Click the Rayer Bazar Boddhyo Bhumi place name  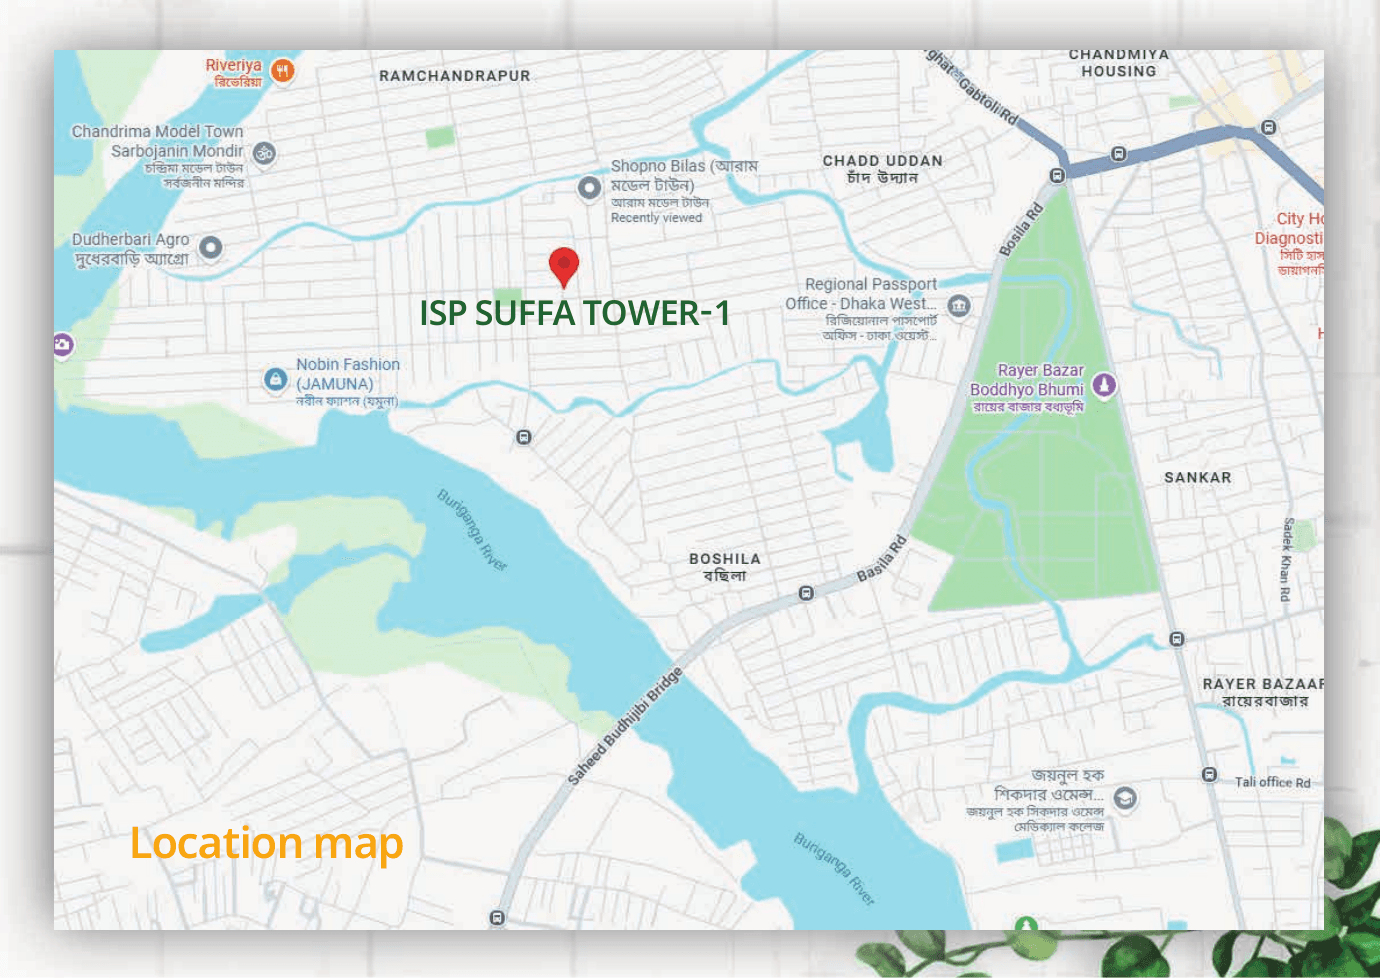click(x=1028, y=380)
